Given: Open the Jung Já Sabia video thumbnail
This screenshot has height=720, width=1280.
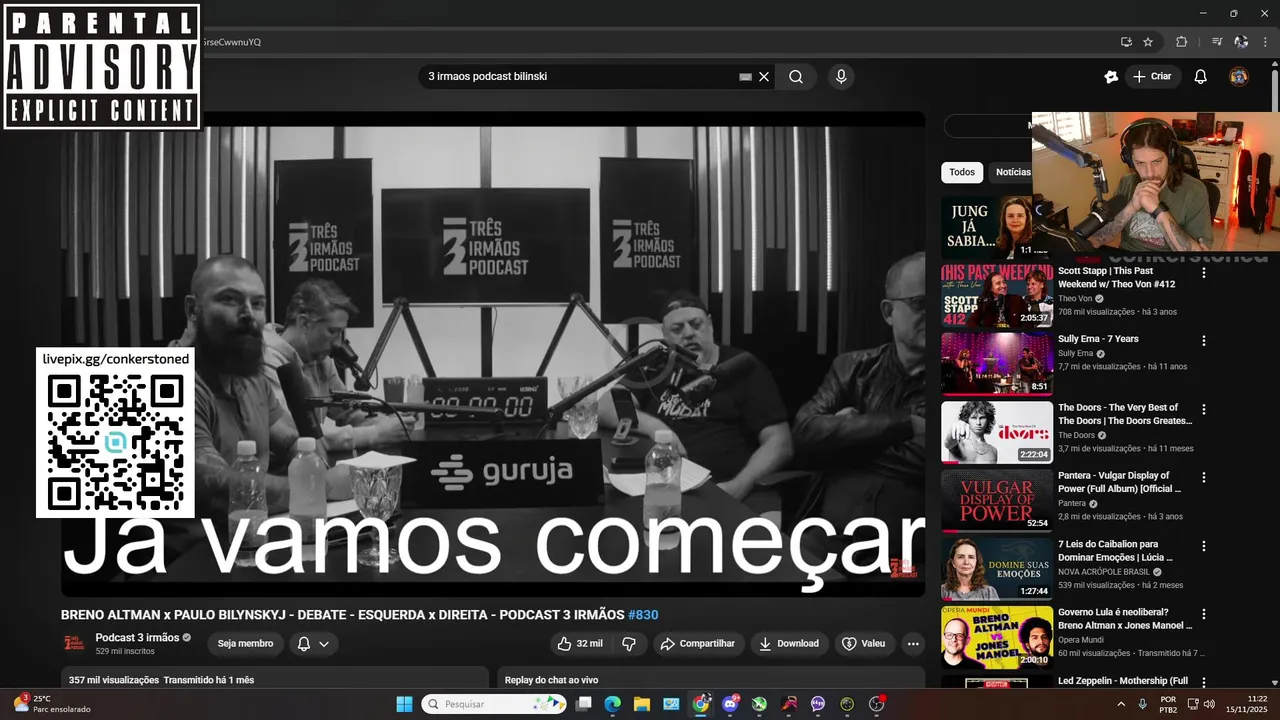Looking at the screenshot, I should (986, 227).
